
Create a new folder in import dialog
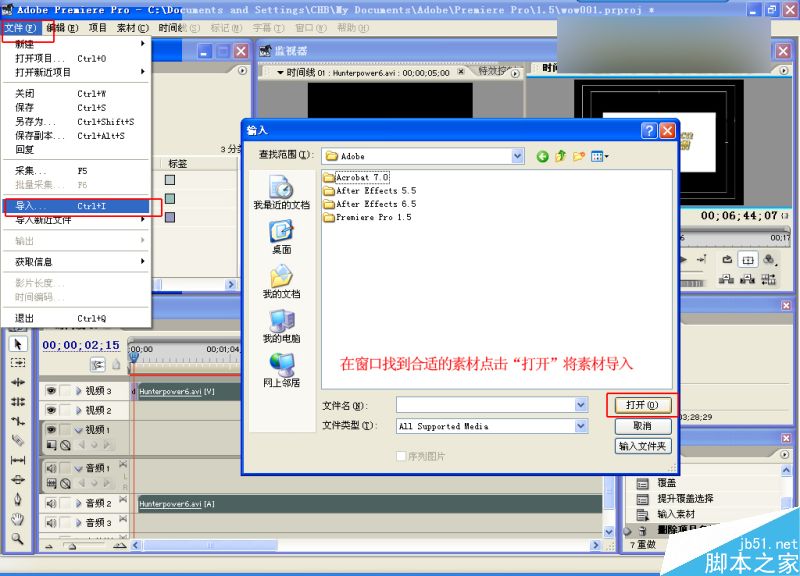click(579, 157)
